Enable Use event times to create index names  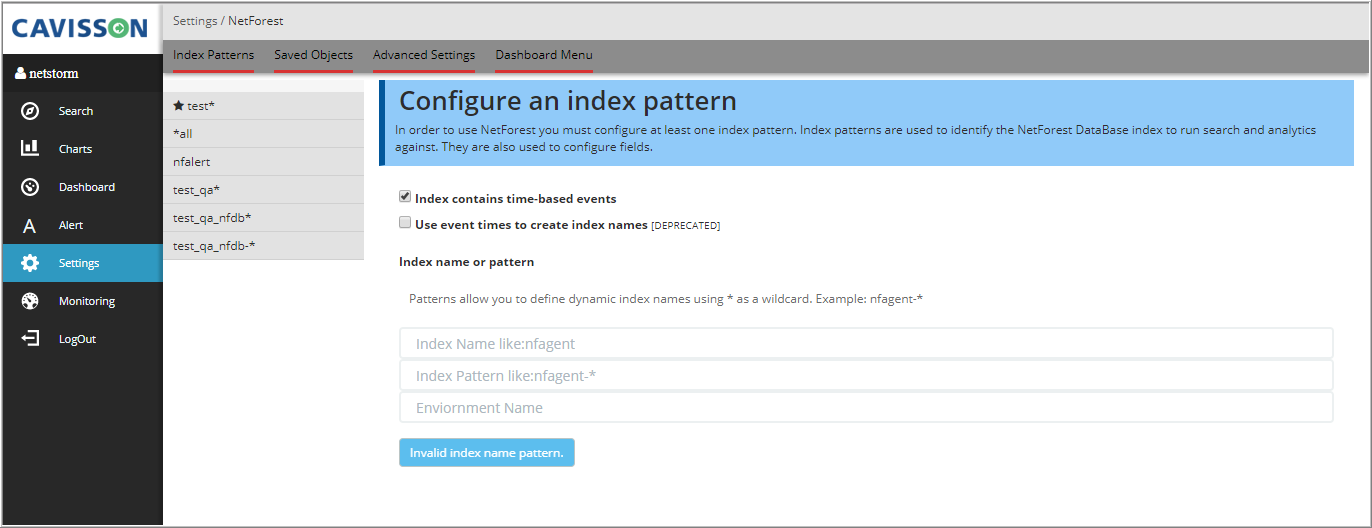coord(405,223)
